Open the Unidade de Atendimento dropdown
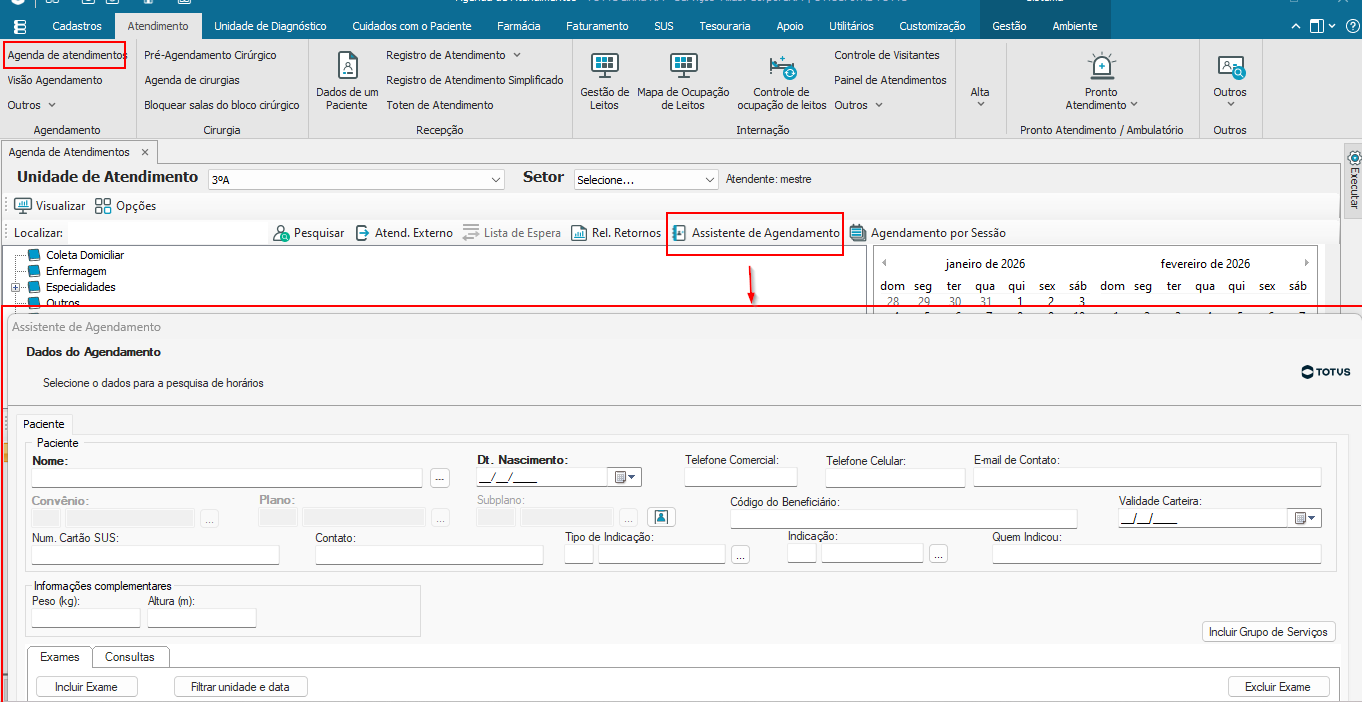The width and height of the screenshot is (1362, 702). click(x=496, y=180)
